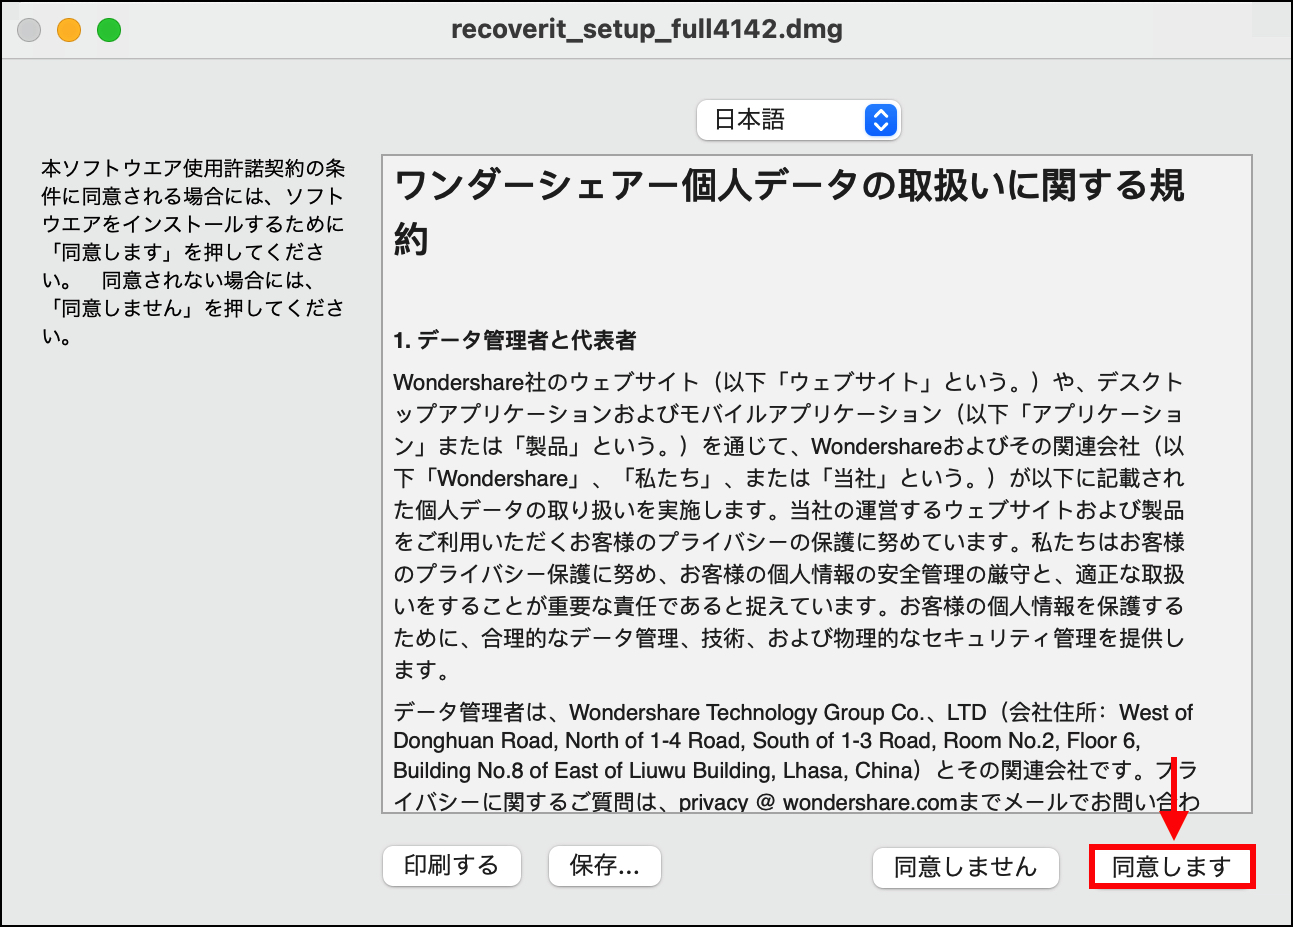The height and width of the screenshot is (927, 1293).
Task: Click the 保存... button
Action: [x=605, y=866]
